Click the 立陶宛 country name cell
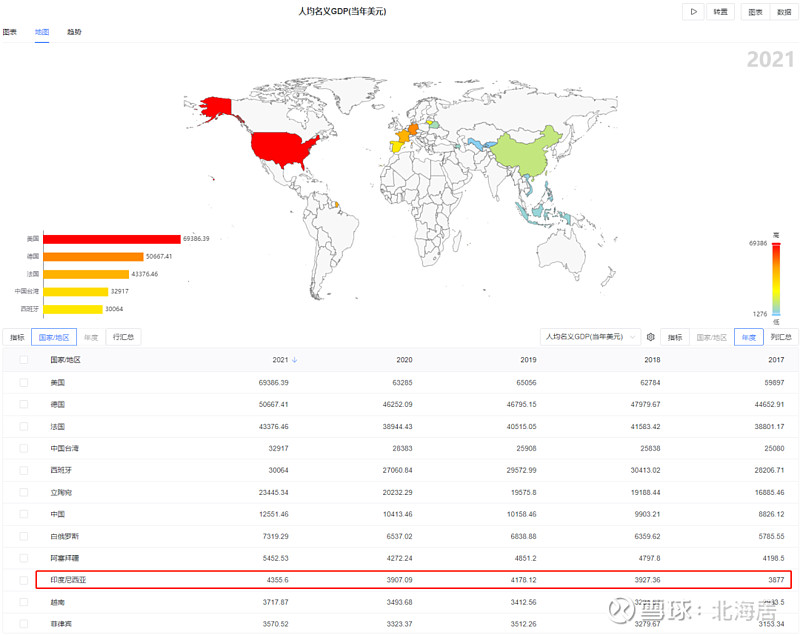This screenshot has height=635, width=800. 61,492
